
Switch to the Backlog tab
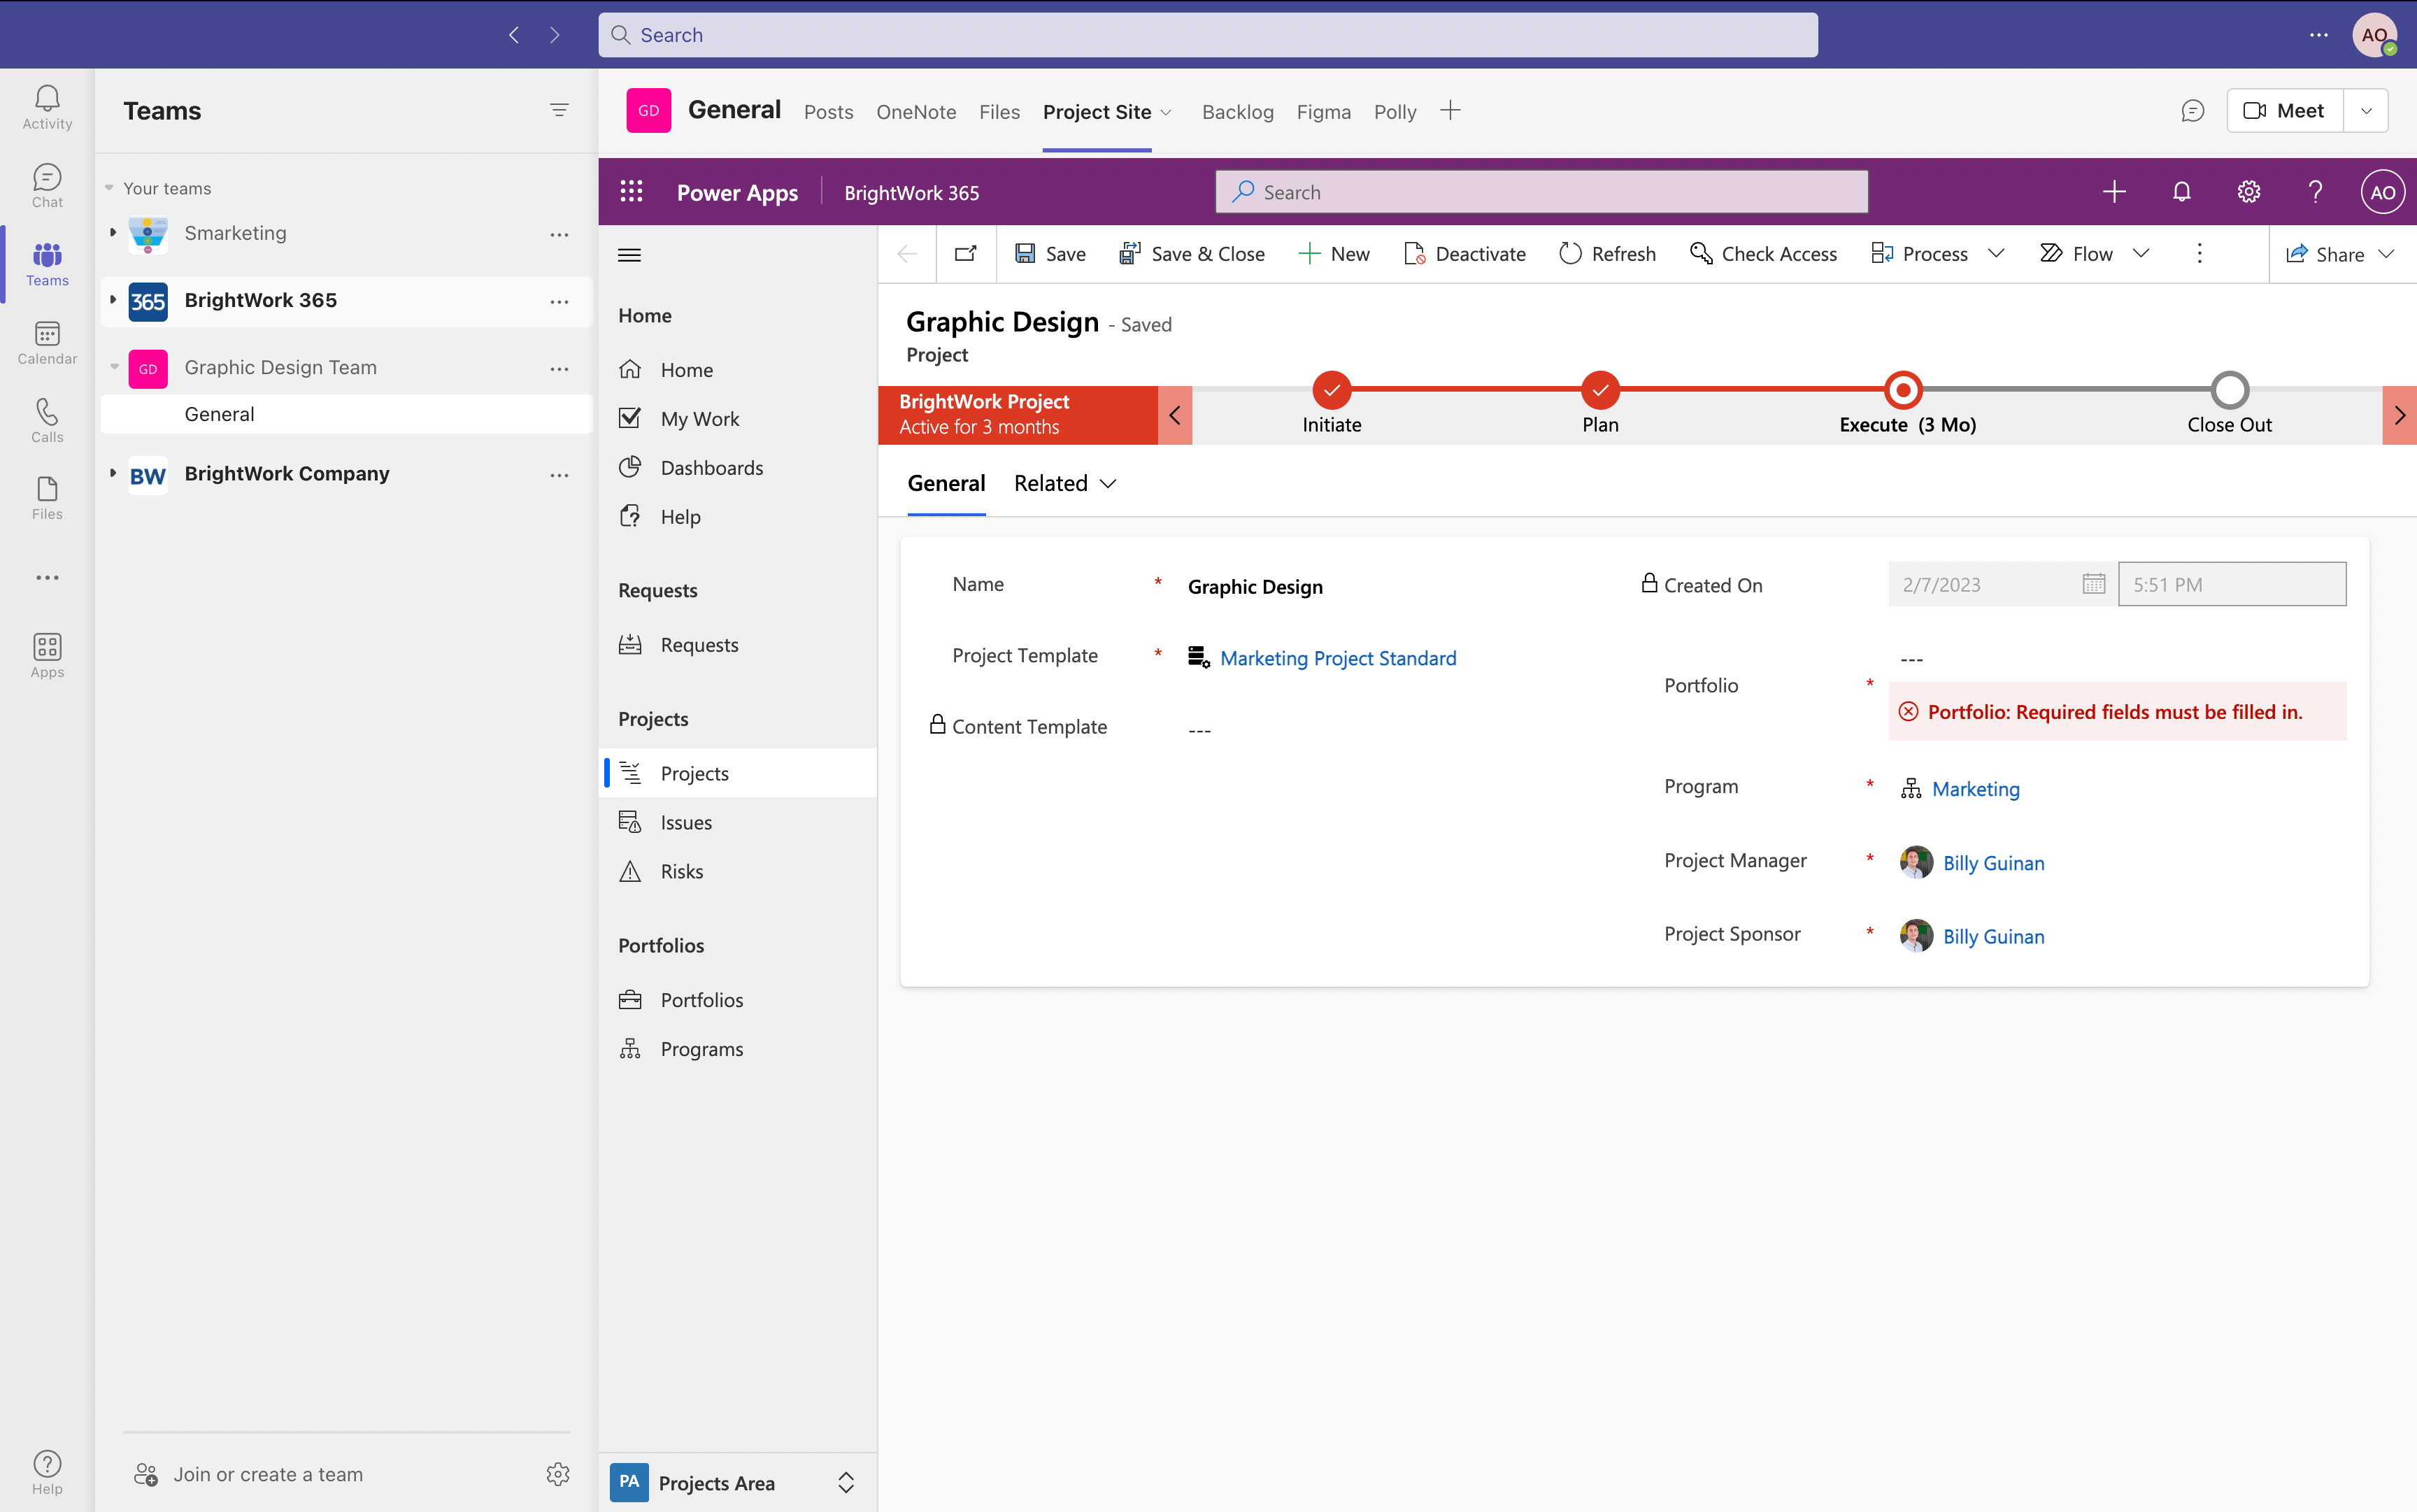click(x=1237, y=112)
